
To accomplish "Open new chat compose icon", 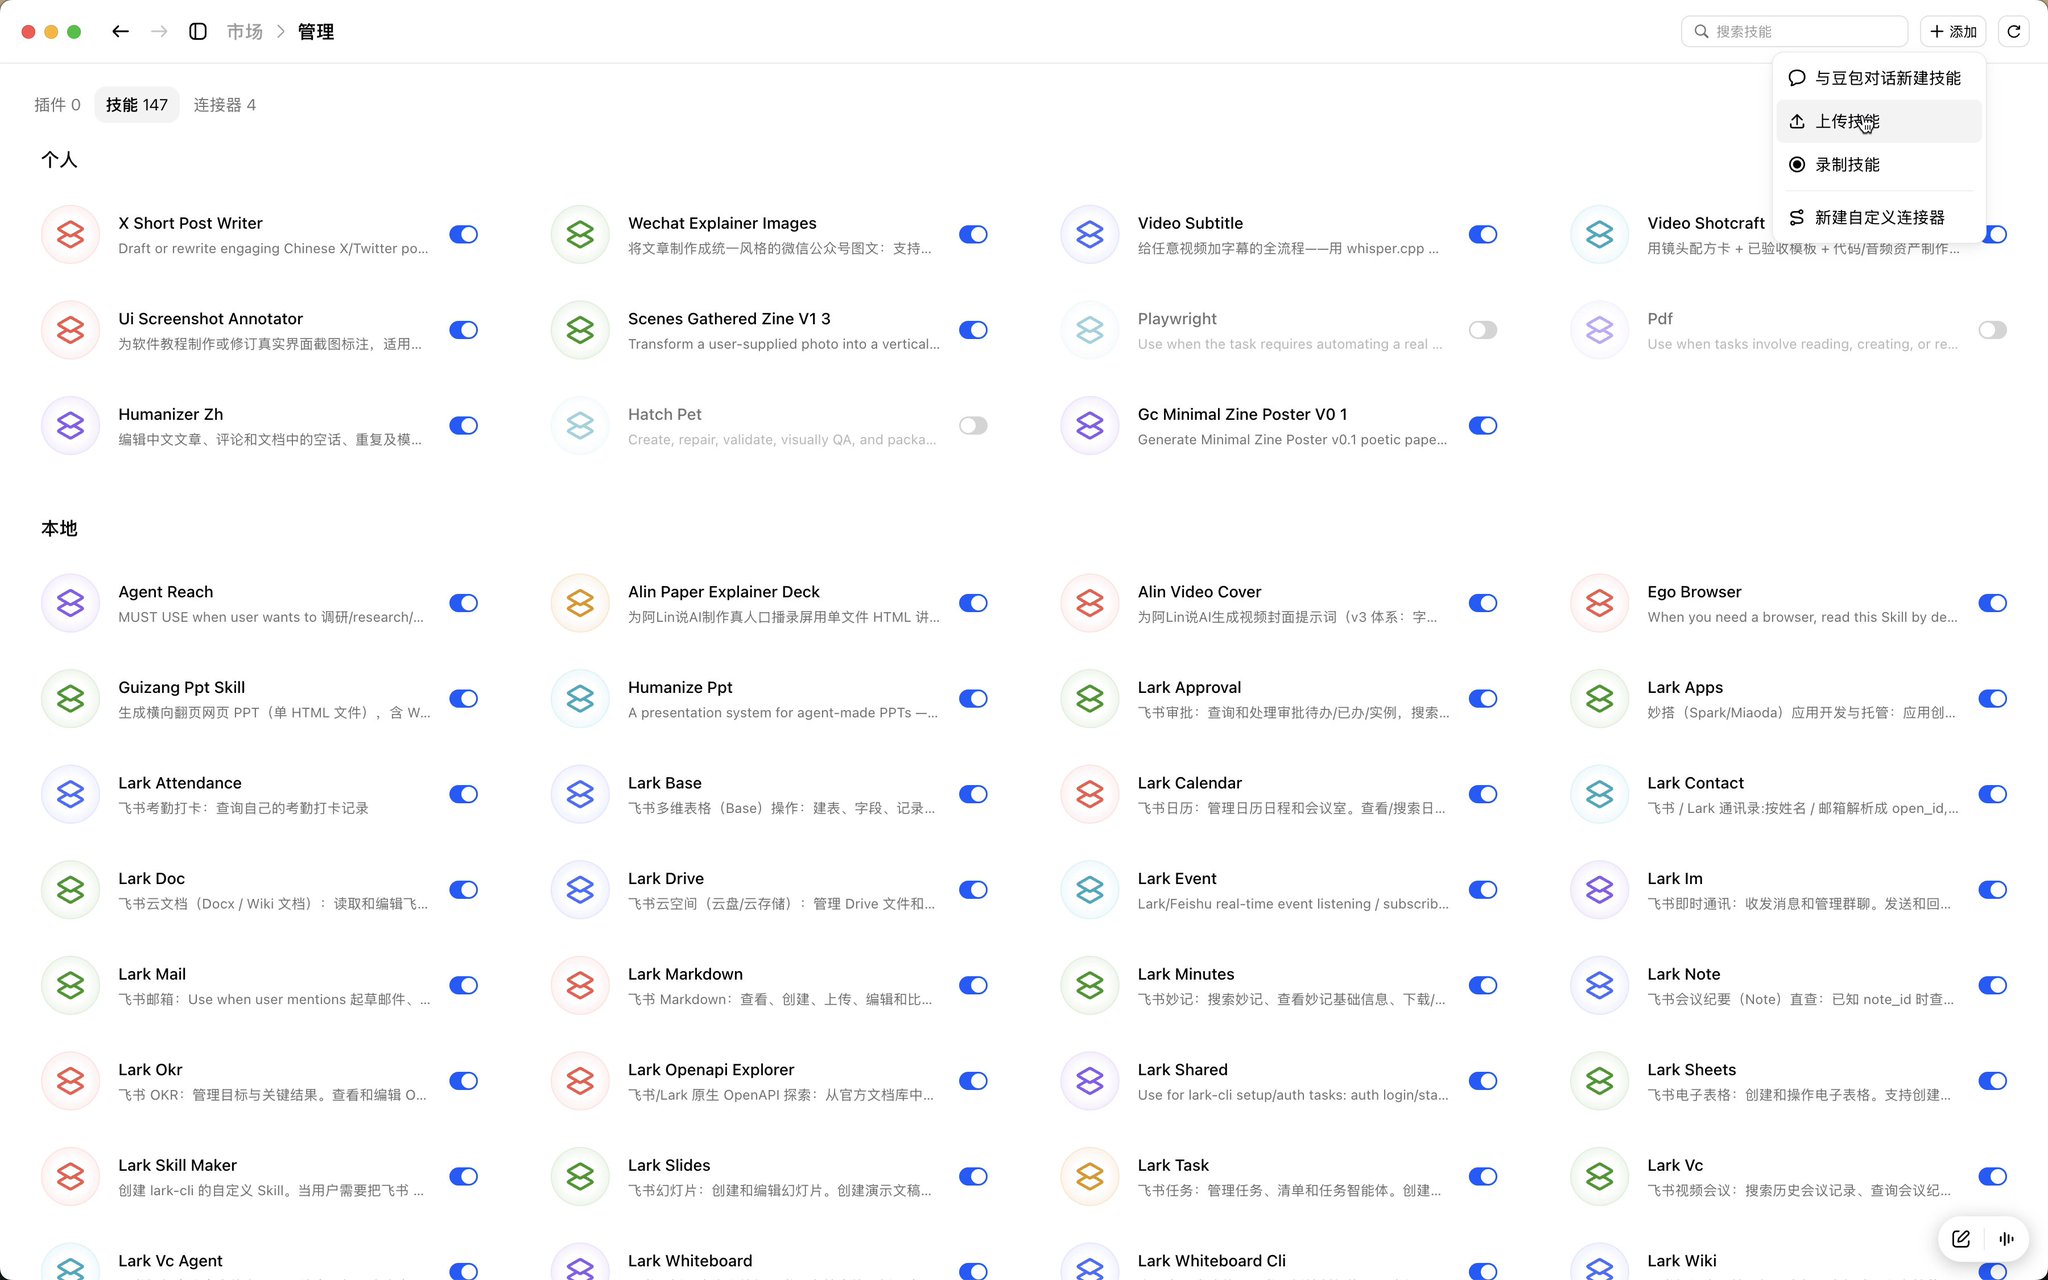I will point(1961,1239).
